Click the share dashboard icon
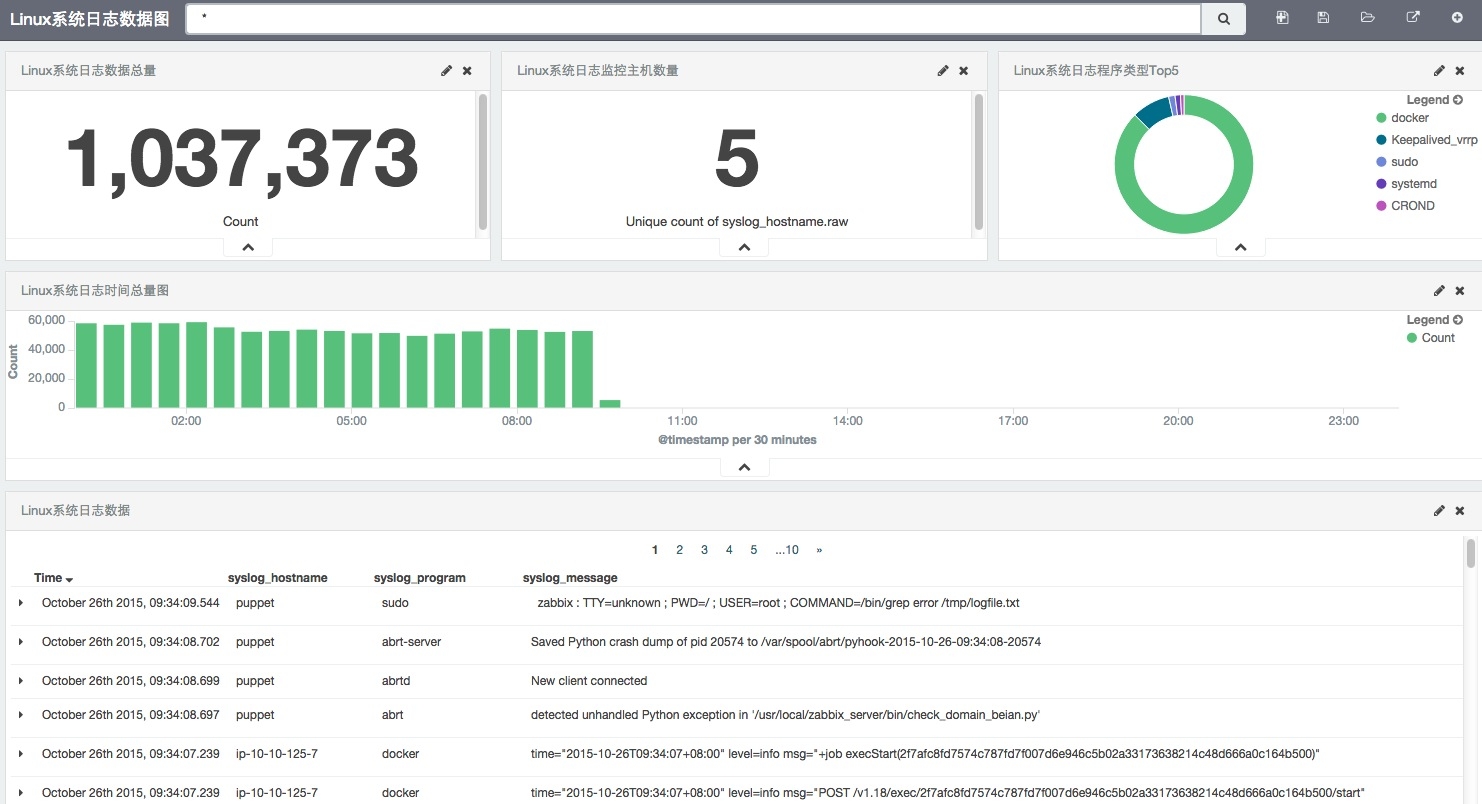 pos(1413,18)
